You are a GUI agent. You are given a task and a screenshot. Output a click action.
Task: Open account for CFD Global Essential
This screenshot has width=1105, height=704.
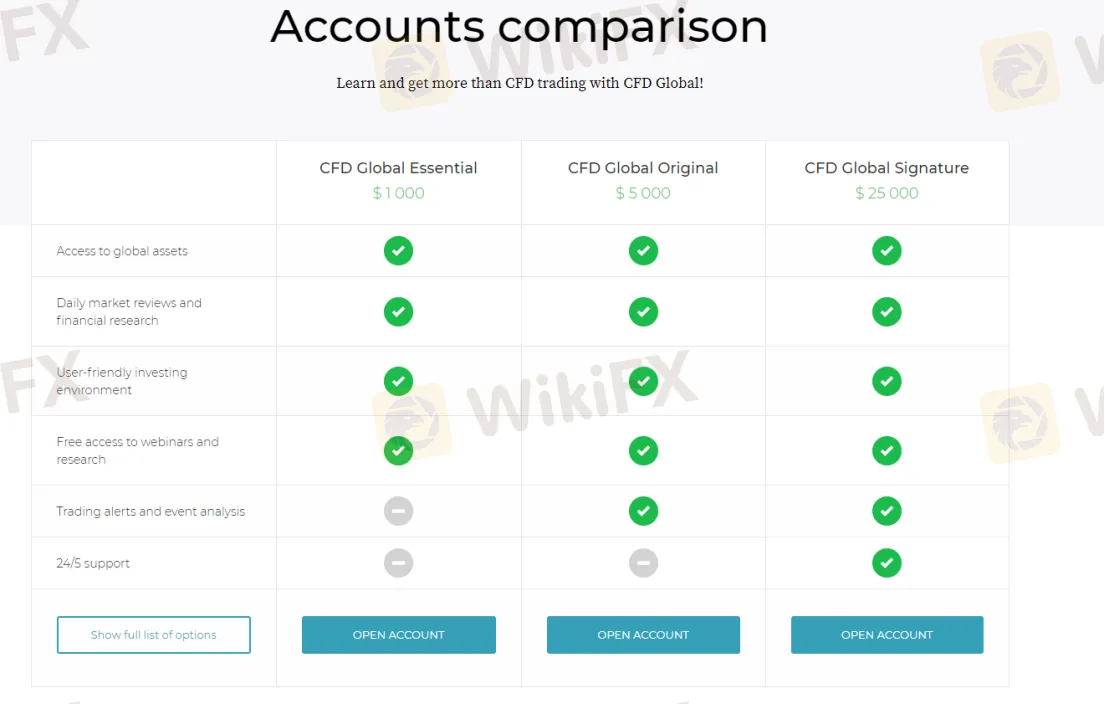(398, 635)
